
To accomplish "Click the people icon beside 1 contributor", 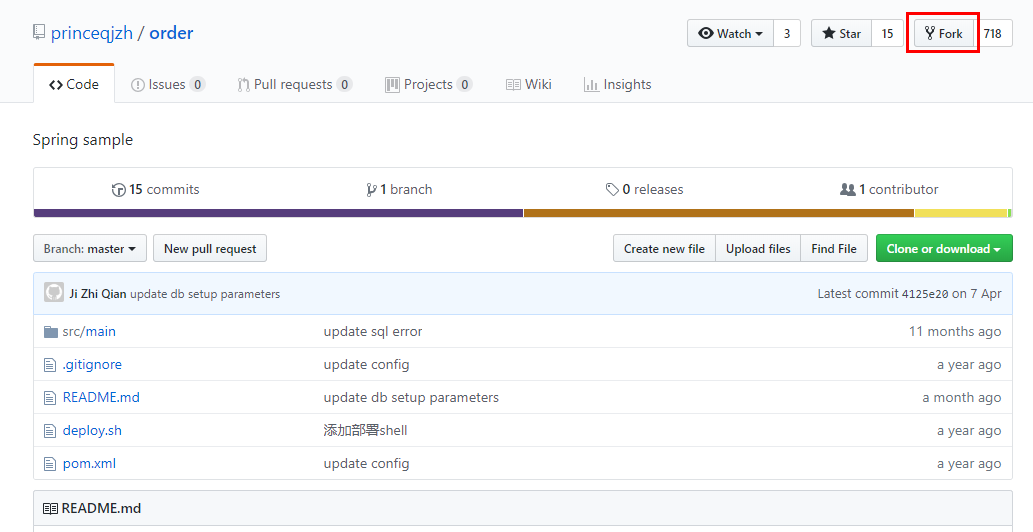I will [x=847, y=190].
